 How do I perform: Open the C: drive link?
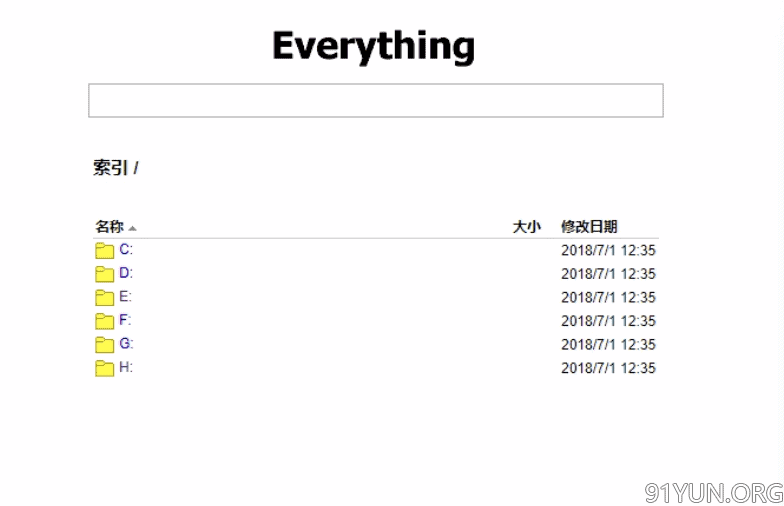pos(126,249)
